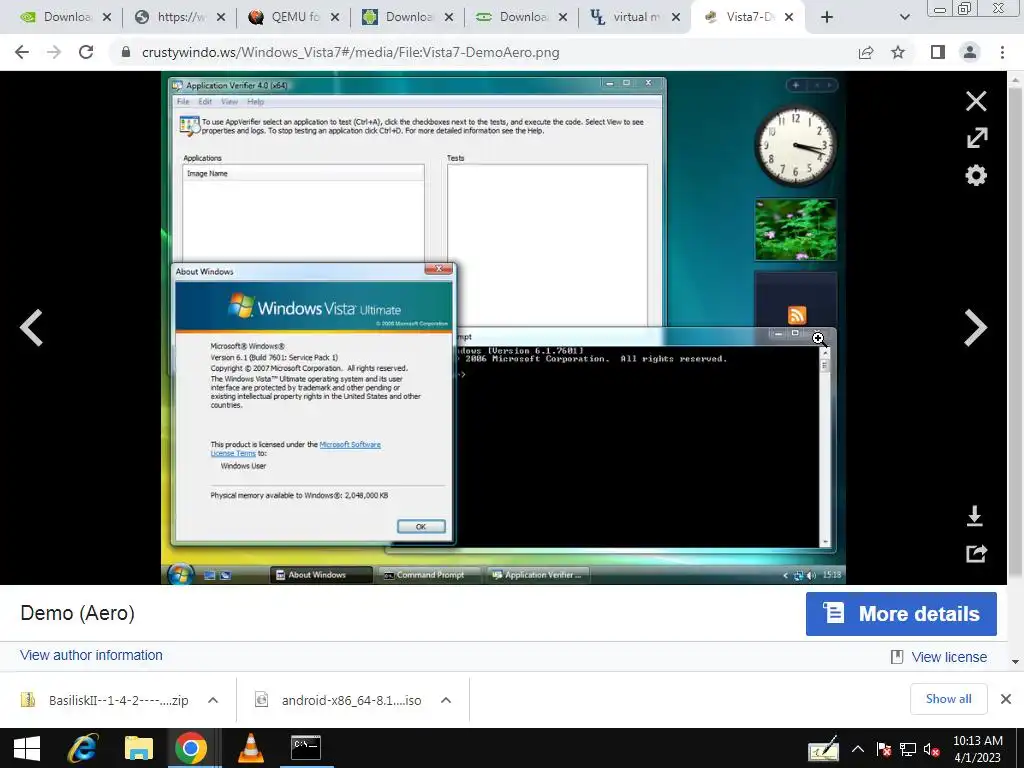Click the download image icon in viewer

[x=975, y=516]
